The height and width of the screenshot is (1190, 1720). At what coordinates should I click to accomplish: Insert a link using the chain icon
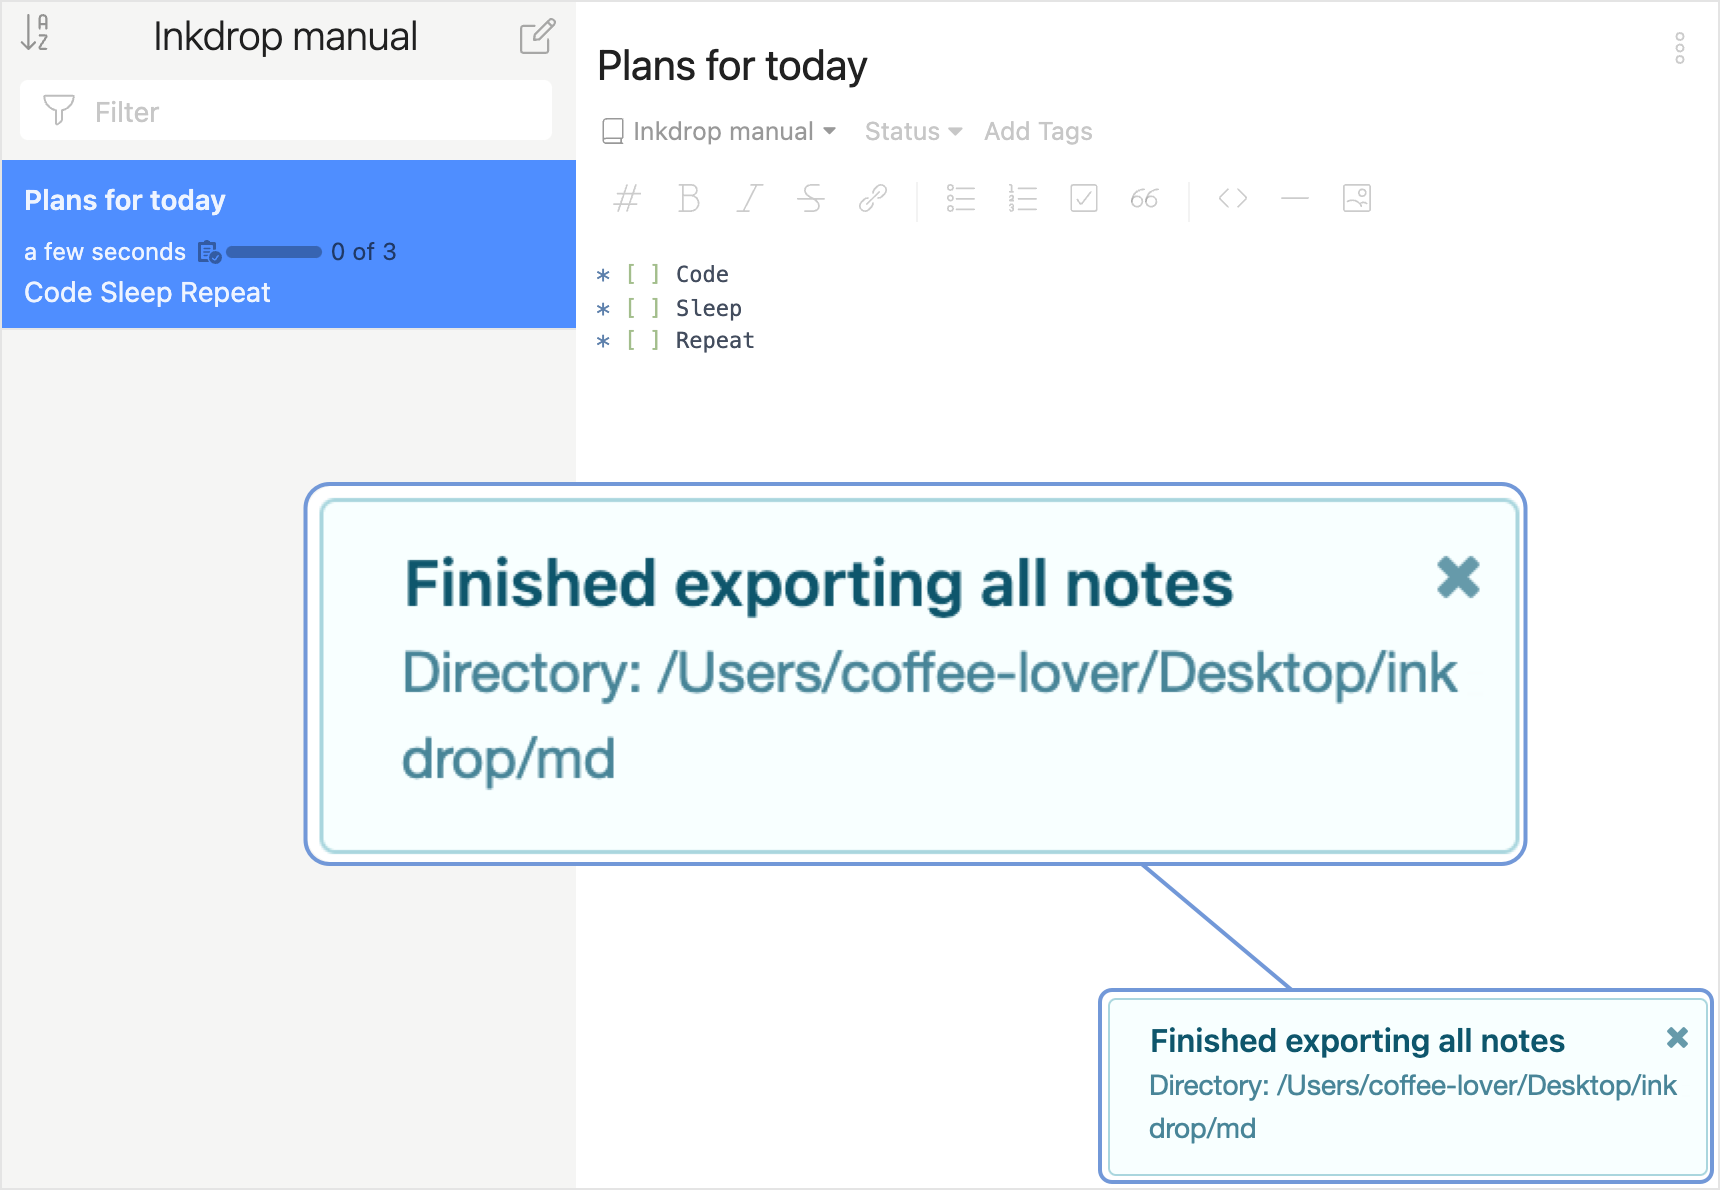[x=872, y=199]
